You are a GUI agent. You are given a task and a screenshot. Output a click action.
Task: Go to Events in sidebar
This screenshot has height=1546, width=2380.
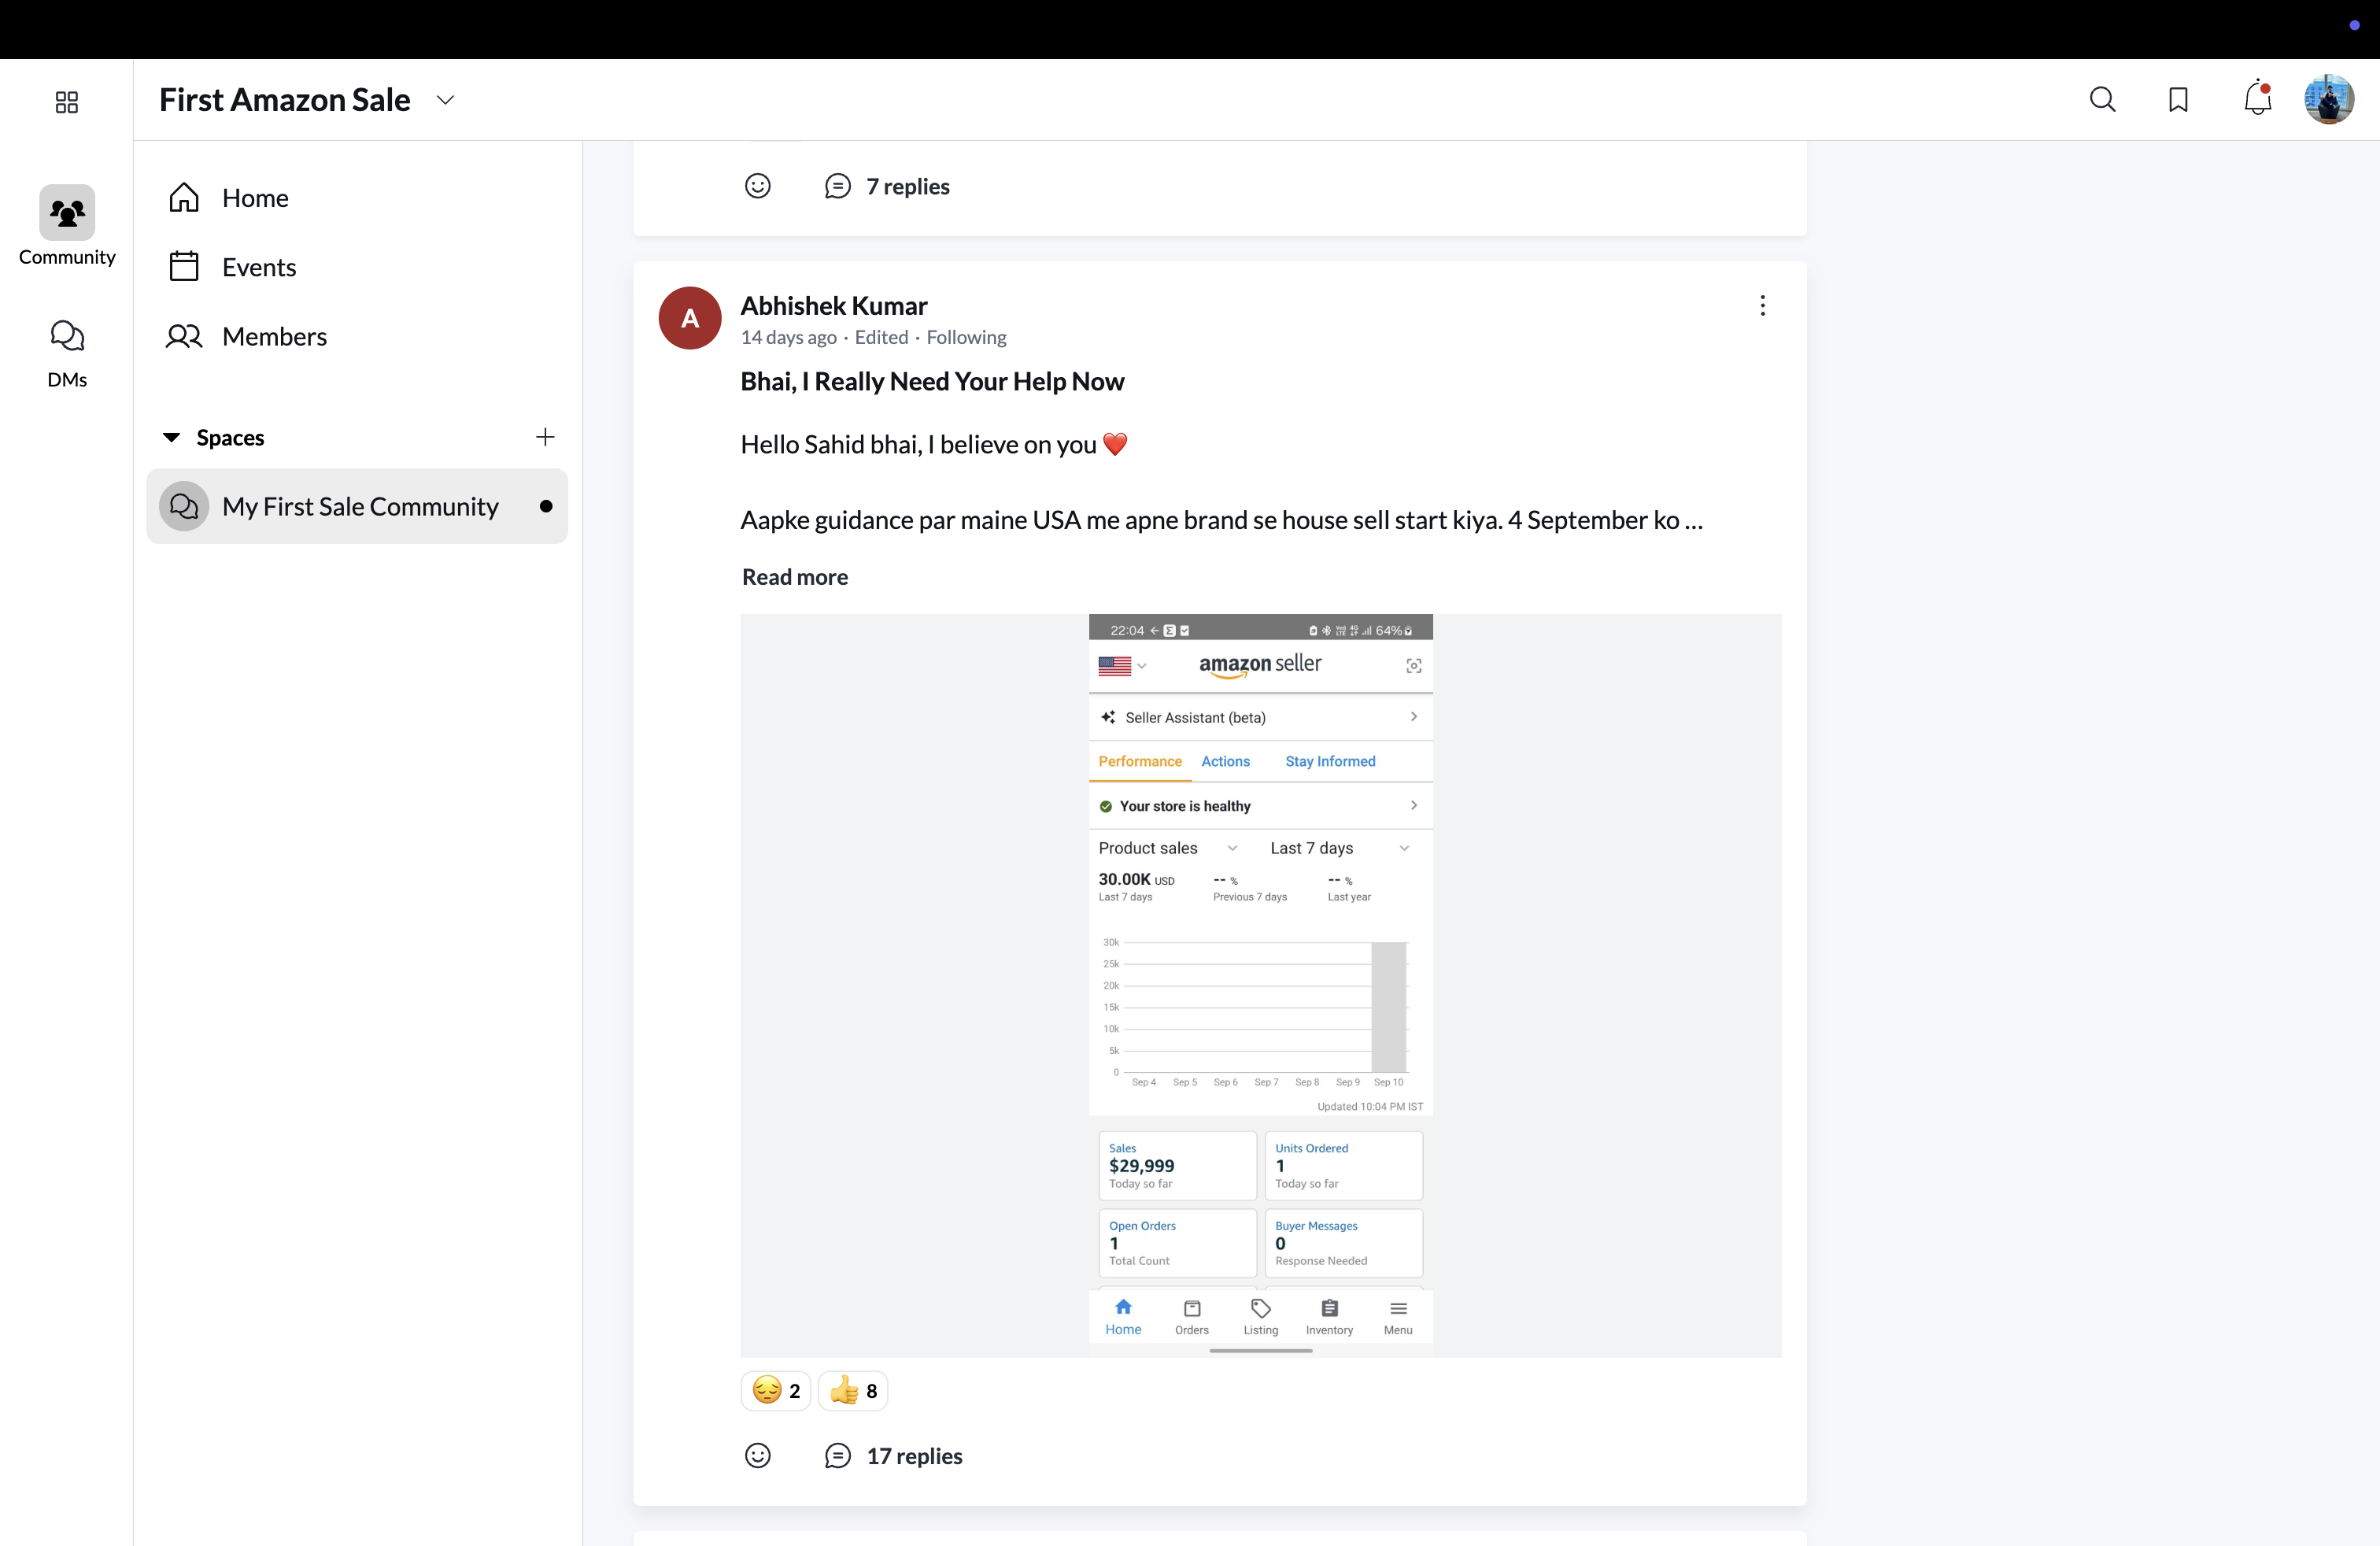258,267
